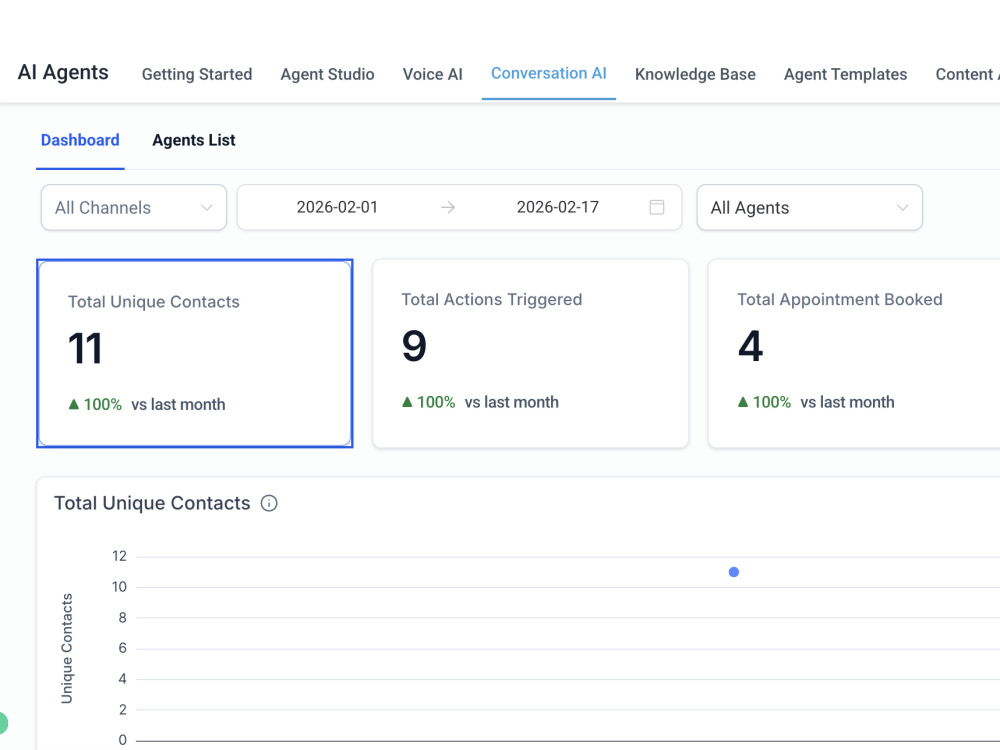Image resolution: width=1000 pixels, height=750 pixels.
Task: Open the Voice AI tab
Action: point(432,74)
